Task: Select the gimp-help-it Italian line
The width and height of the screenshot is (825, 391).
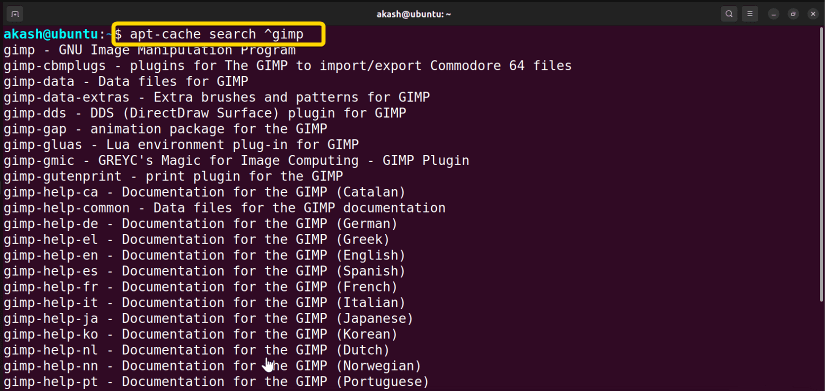Action: pos(205,303)
